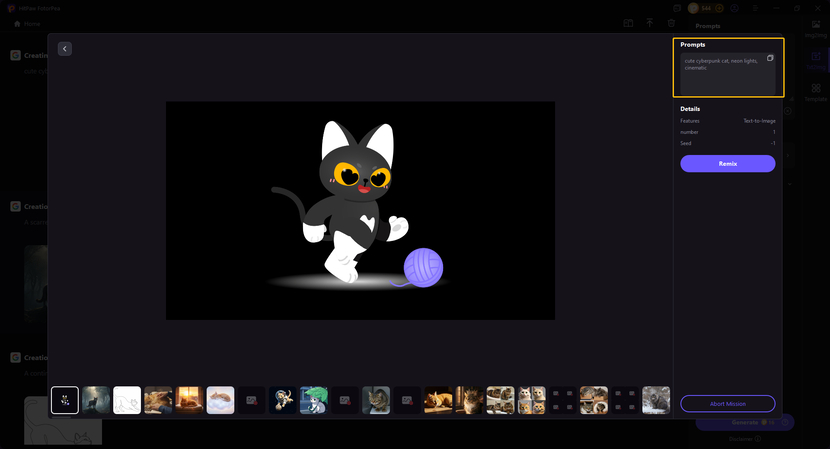The image size is (830, 449).
Task: Click the Abort Mission button
Action: [x=727, y=403]
